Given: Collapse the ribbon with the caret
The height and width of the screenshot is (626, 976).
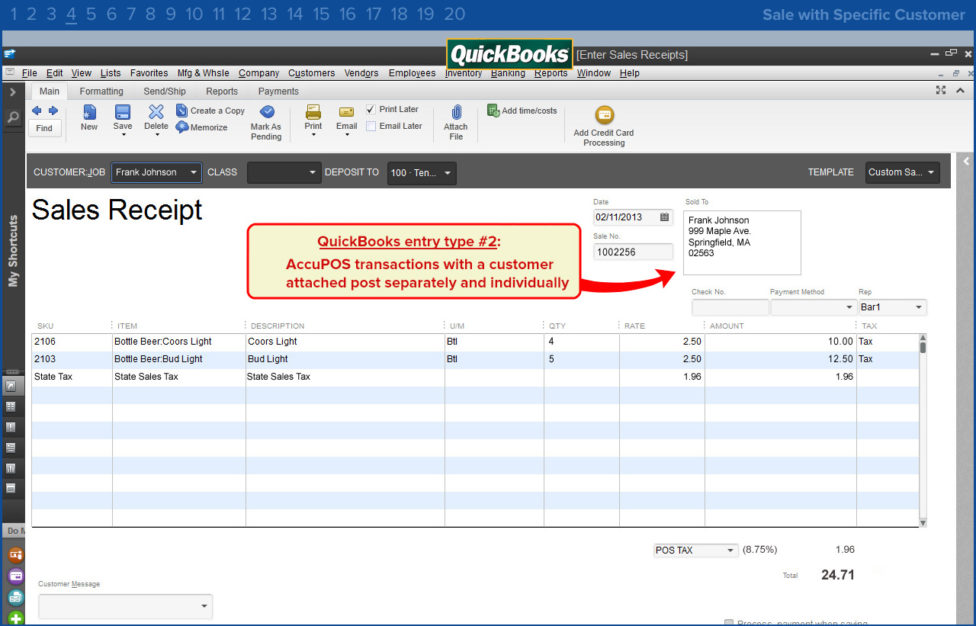Looking at the screenshot, I should click(960, 91).
